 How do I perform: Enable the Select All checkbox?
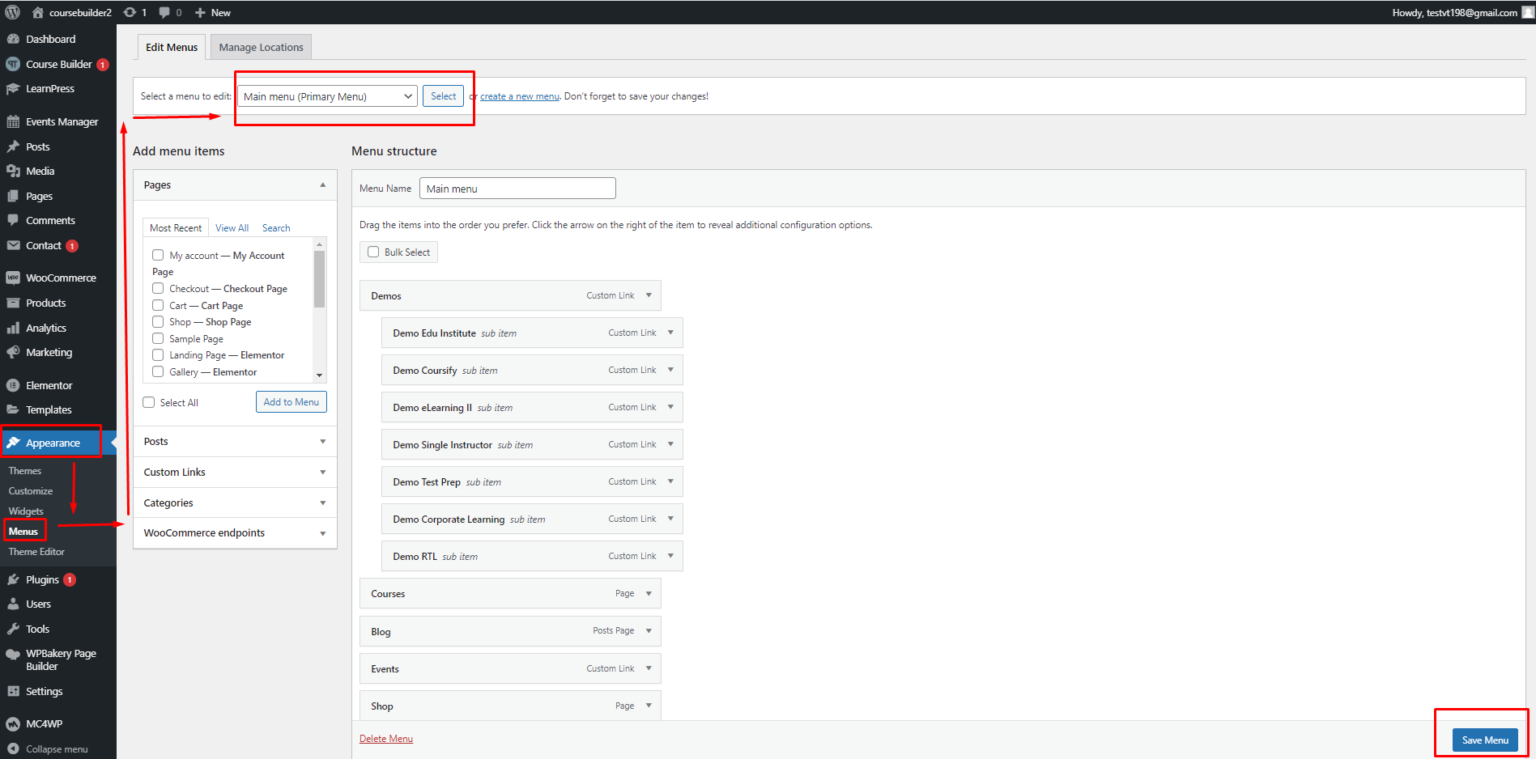click(x=149, y=402)
